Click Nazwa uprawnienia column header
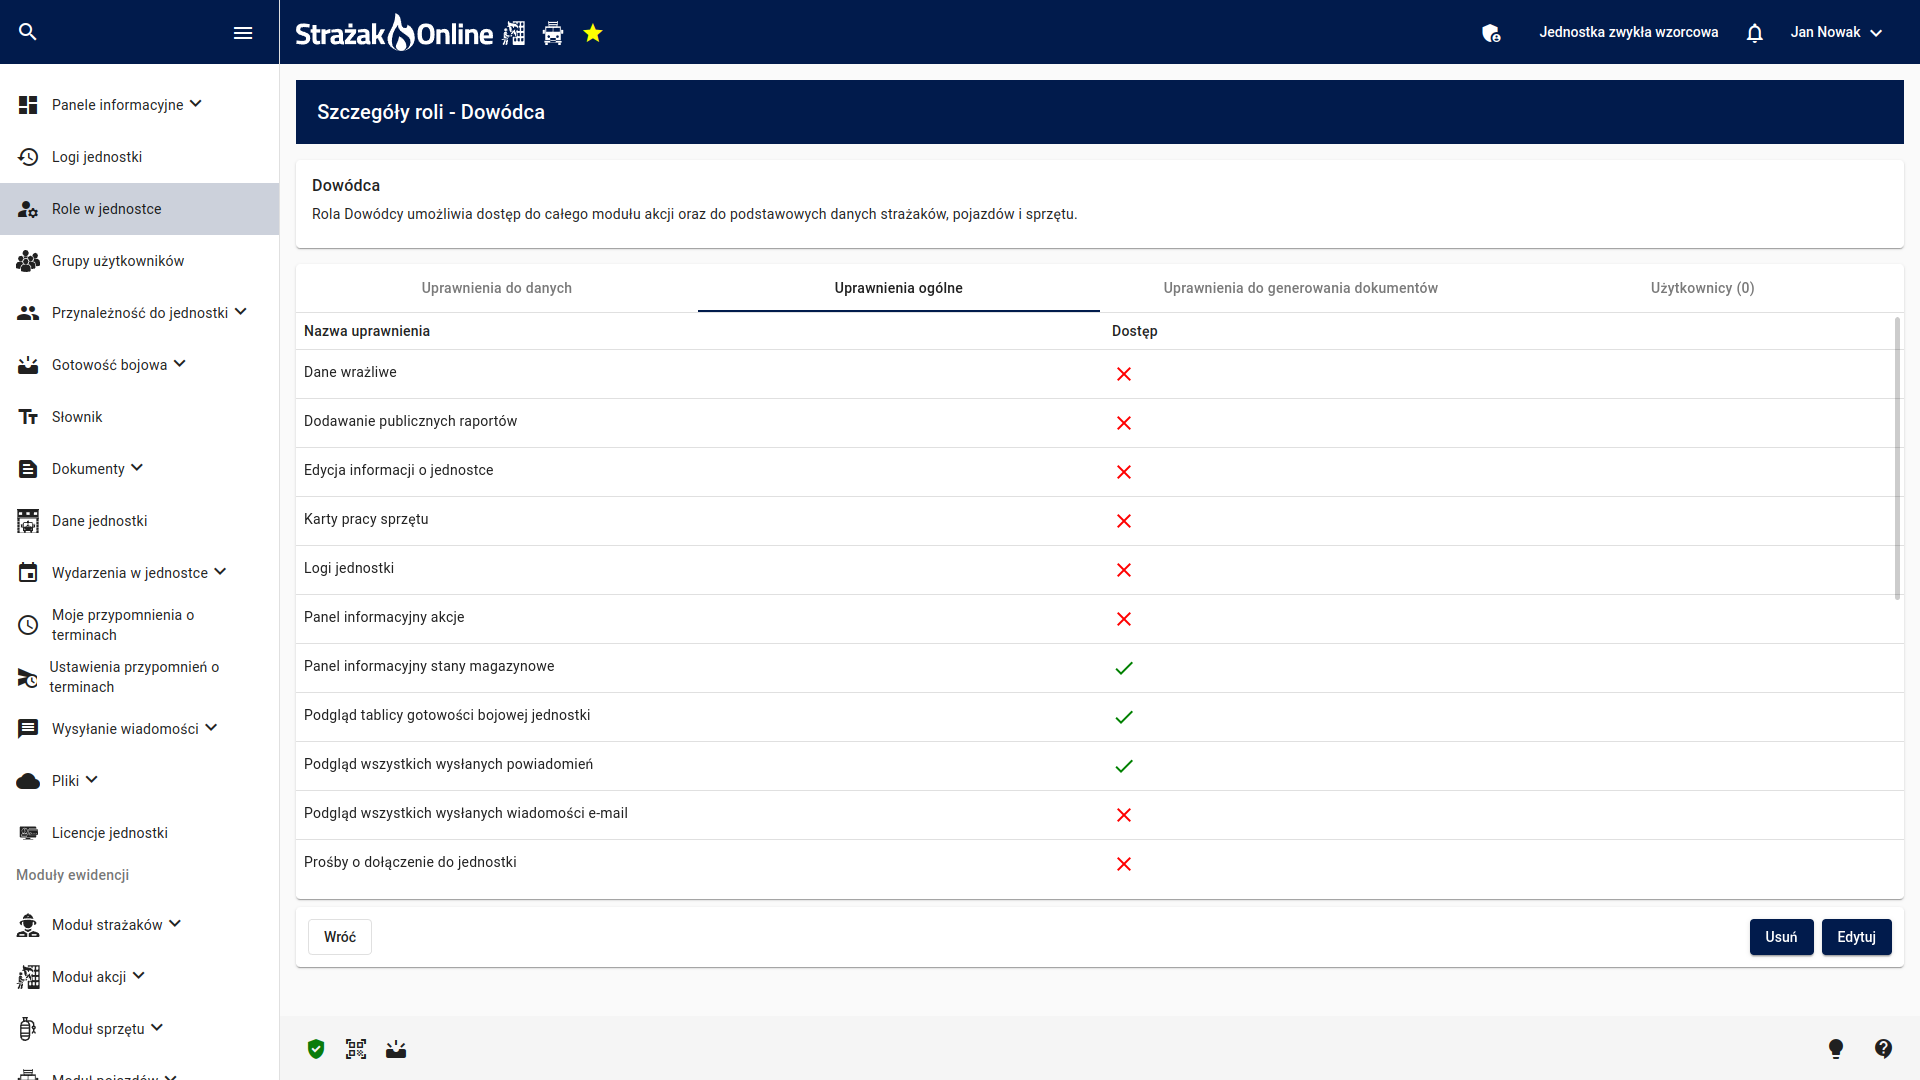1920x1080 pixels. point(367,331)
